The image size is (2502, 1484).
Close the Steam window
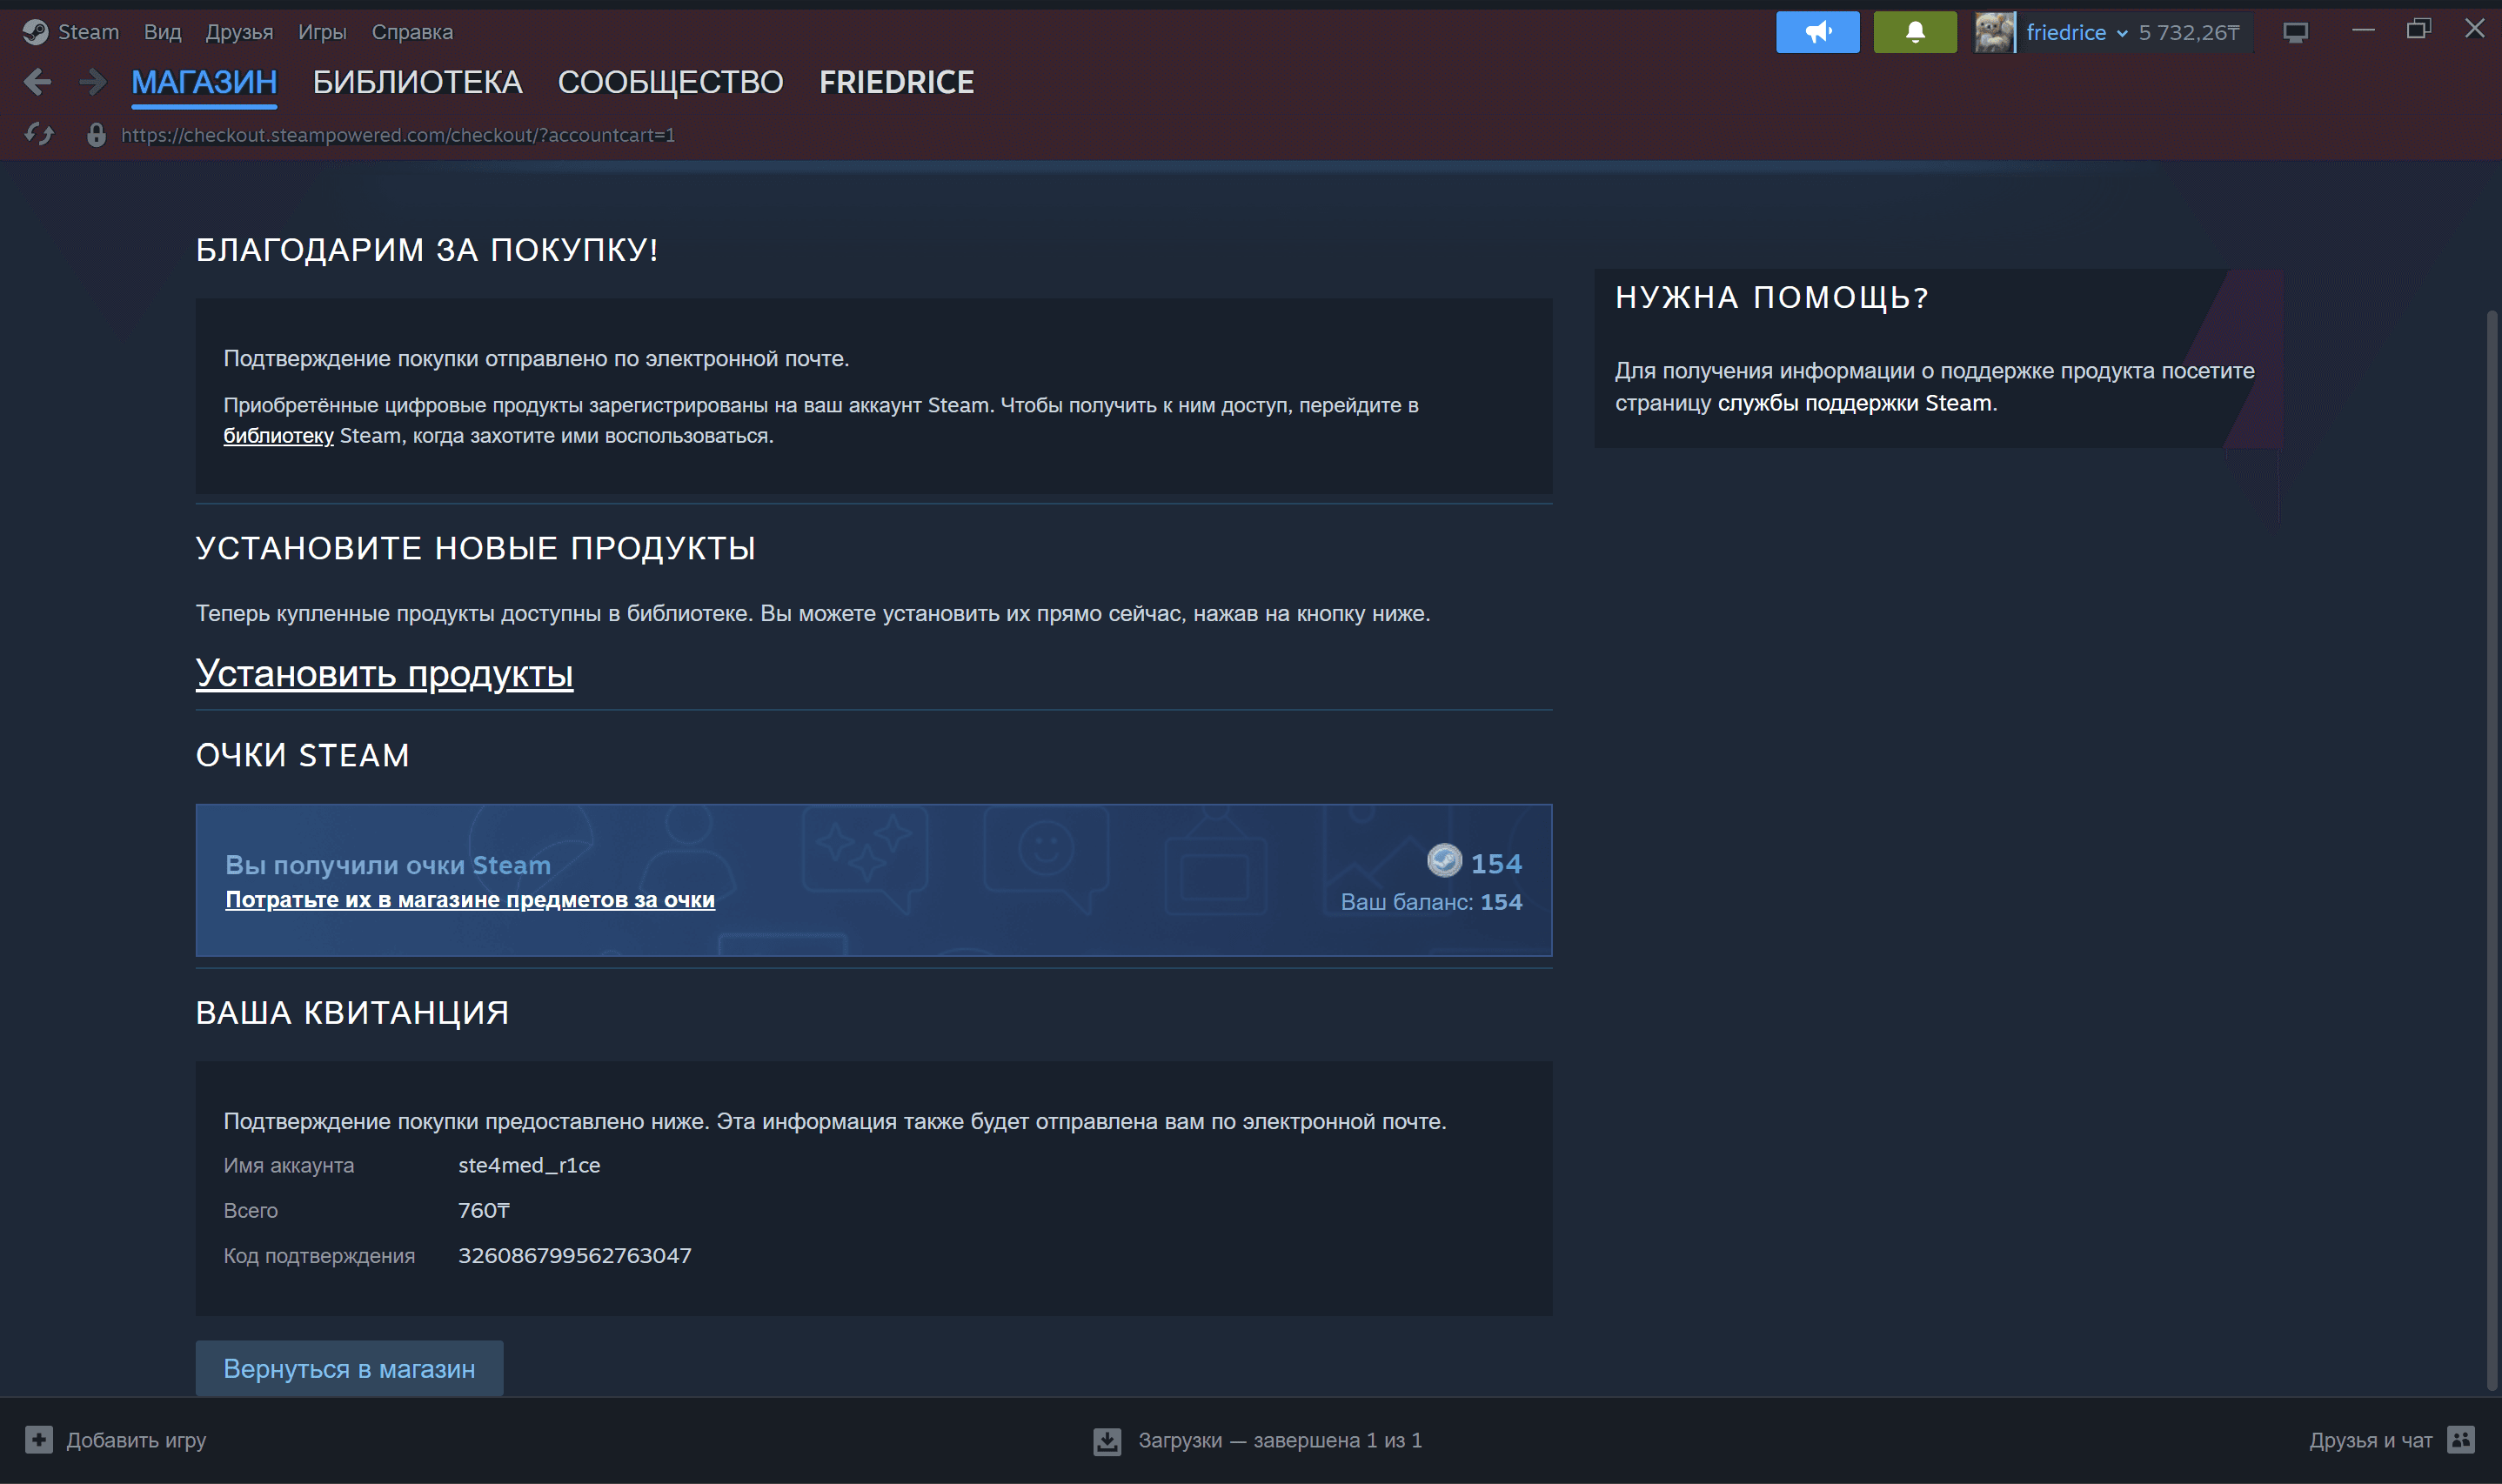pos(2474,29)
